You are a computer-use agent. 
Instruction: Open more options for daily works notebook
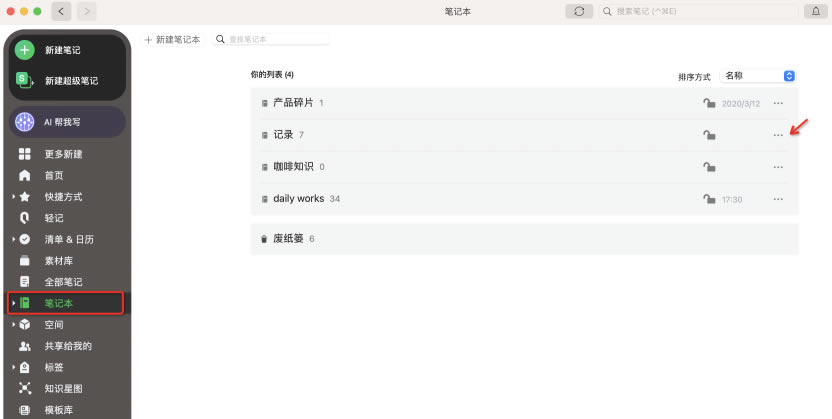pos(778,199)
